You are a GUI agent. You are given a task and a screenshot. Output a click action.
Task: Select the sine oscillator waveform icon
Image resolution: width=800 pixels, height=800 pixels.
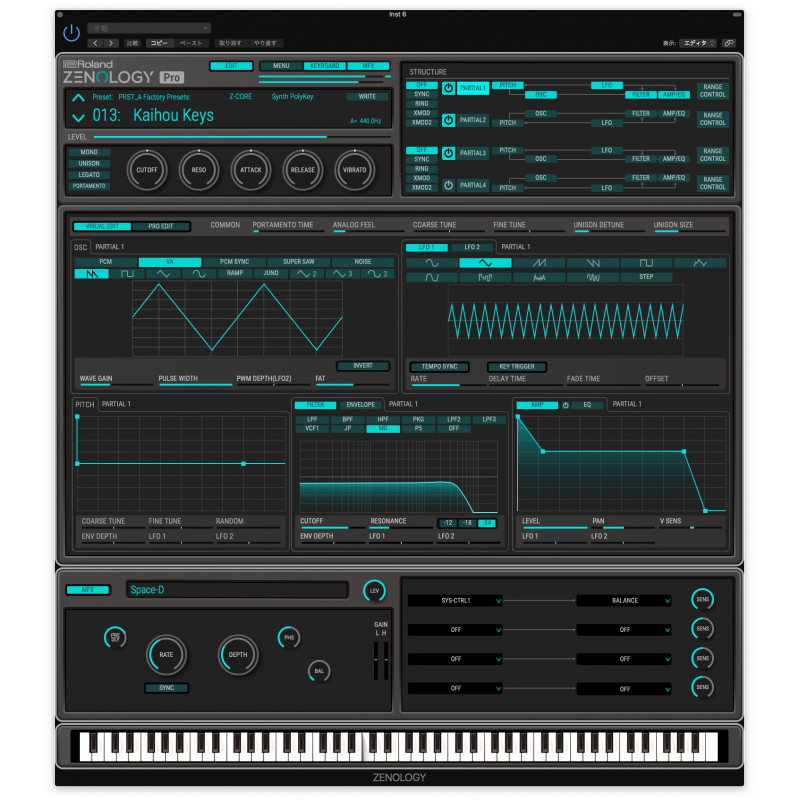pyautogui.click(x=199, y=274)
